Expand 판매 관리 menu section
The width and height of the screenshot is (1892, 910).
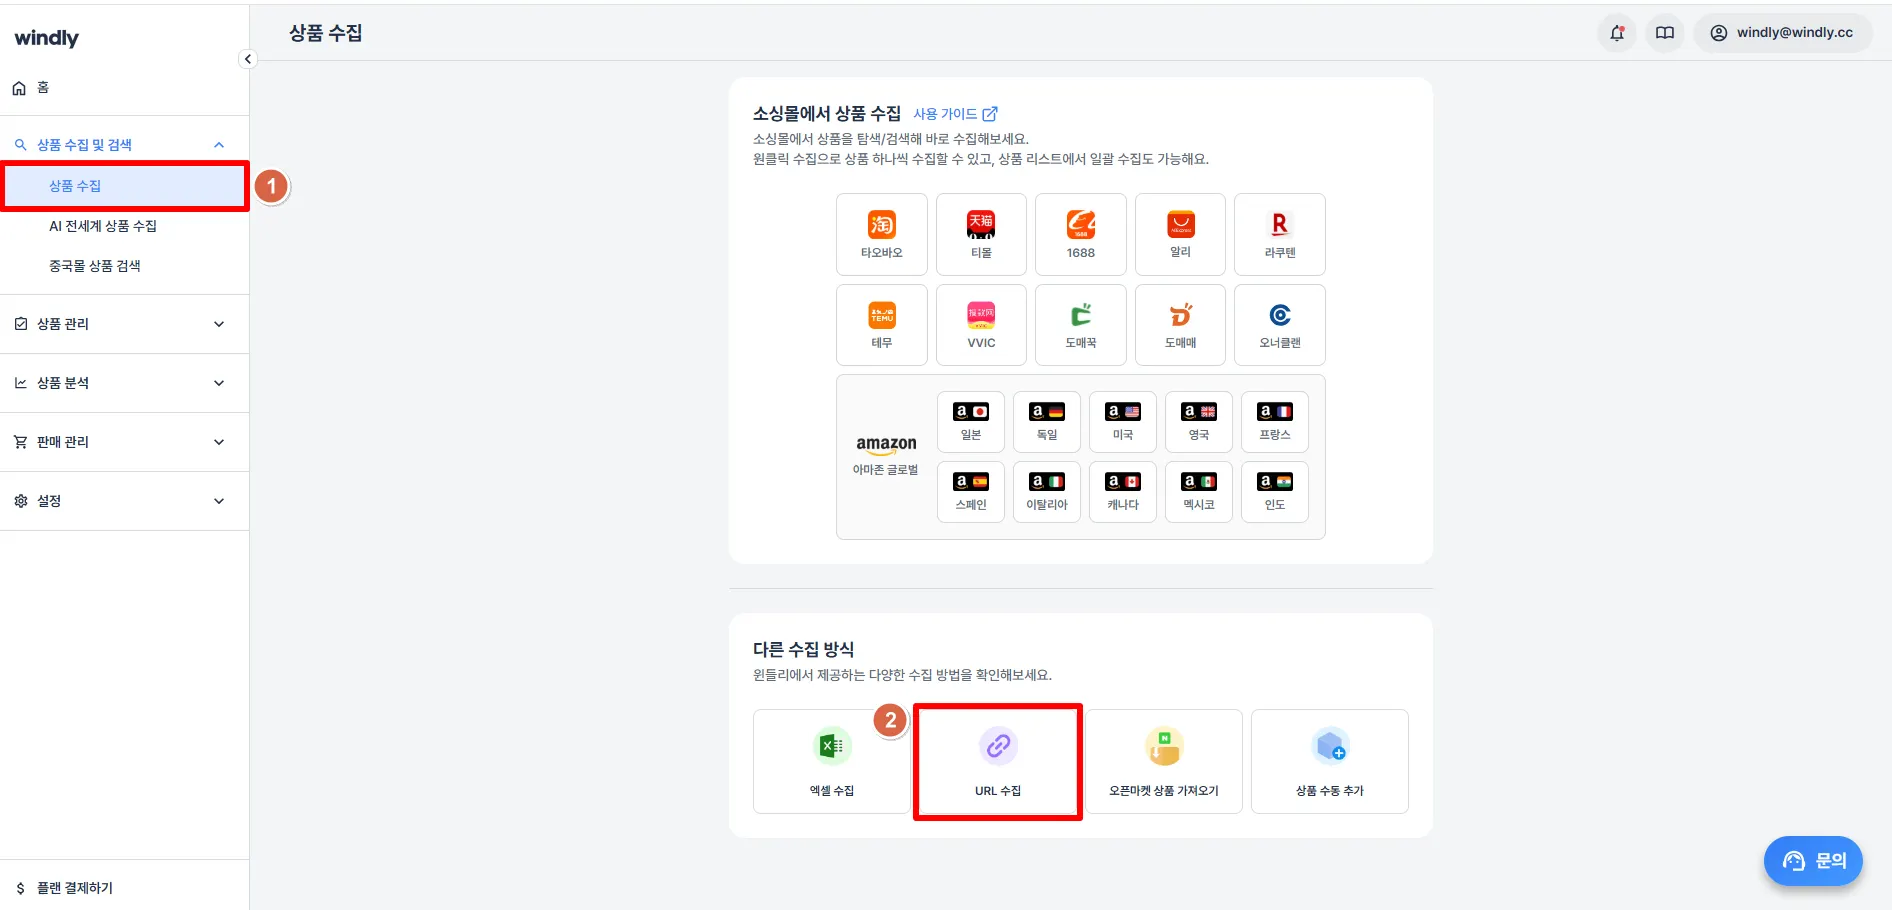pos(124,442)
